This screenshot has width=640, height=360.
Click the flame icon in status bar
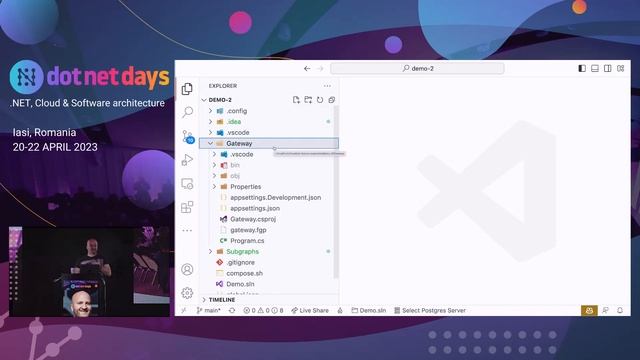point(340,311)
